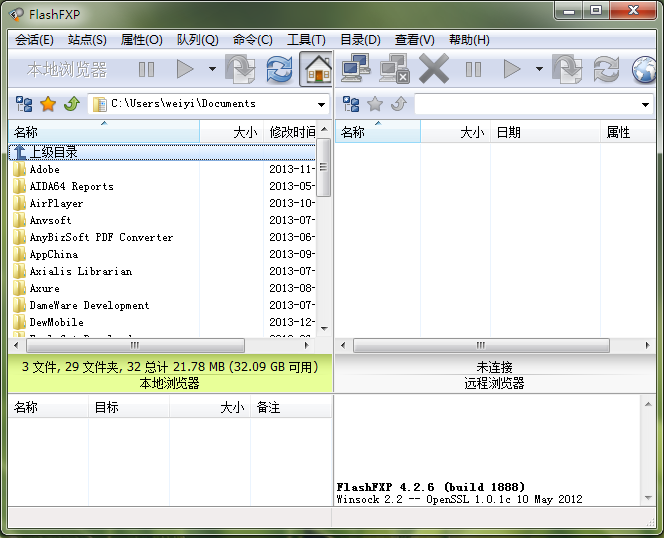The width and height of the screenshot is (664, 538).
Task: Click the globe icon in toolbar
Action: (x=645, y=69)
